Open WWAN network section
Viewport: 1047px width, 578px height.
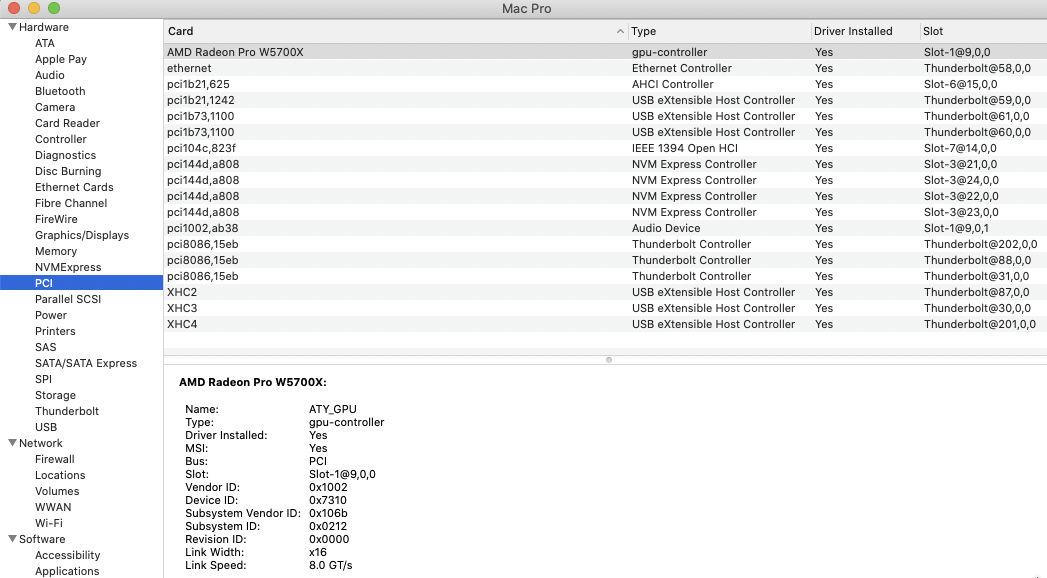pos(53,507)
